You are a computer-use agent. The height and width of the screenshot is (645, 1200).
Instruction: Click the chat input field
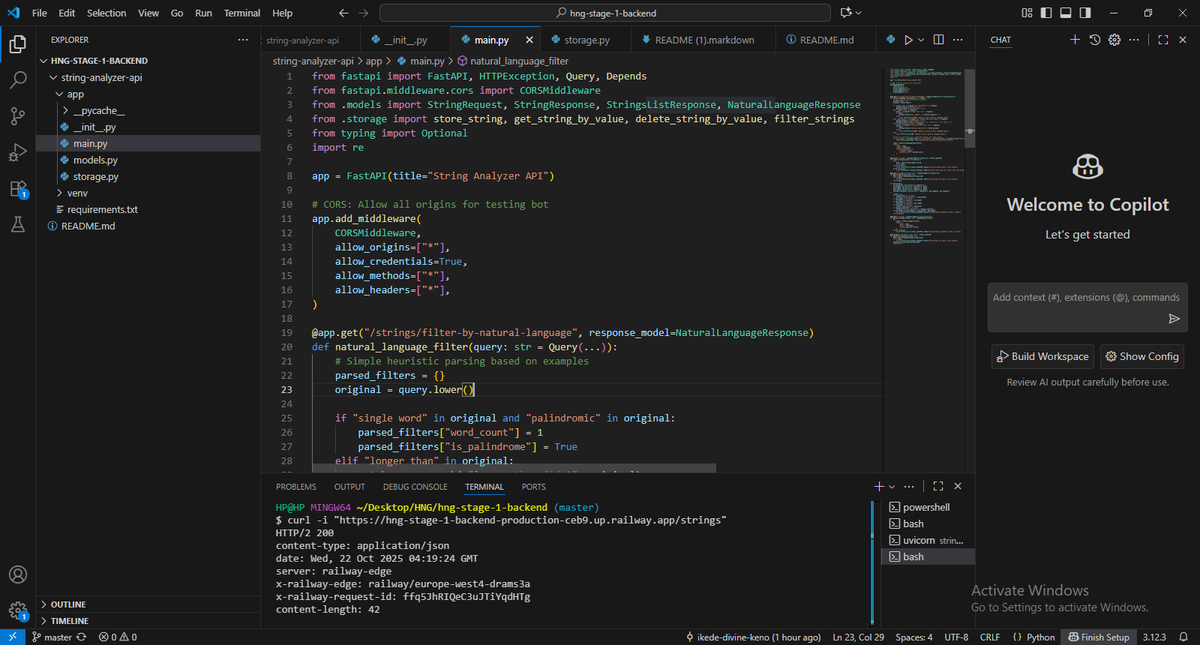(x=1086, y=306)
